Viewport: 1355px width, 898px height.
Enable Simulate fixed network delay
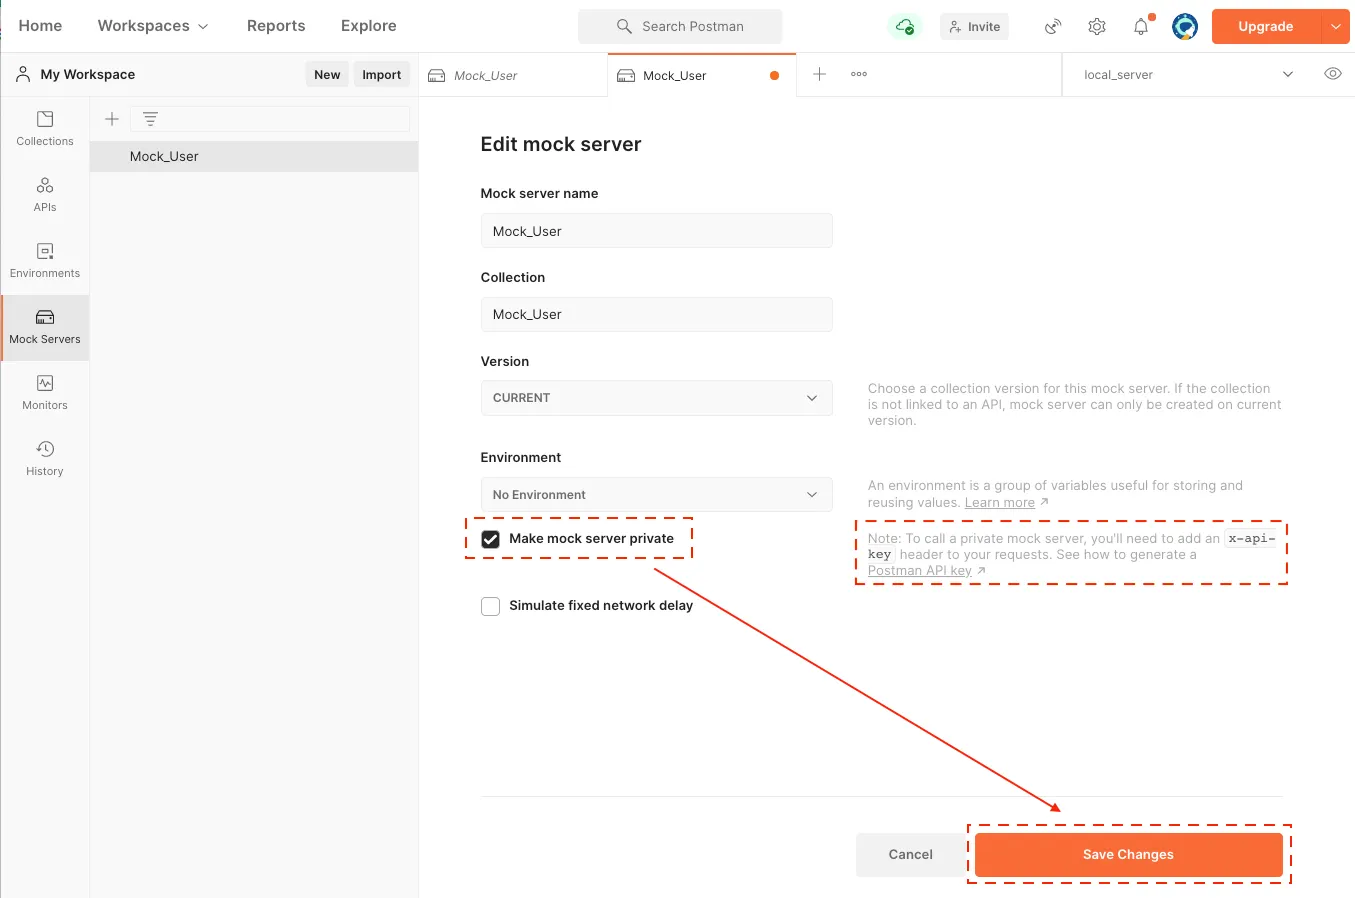click(491, 606)
